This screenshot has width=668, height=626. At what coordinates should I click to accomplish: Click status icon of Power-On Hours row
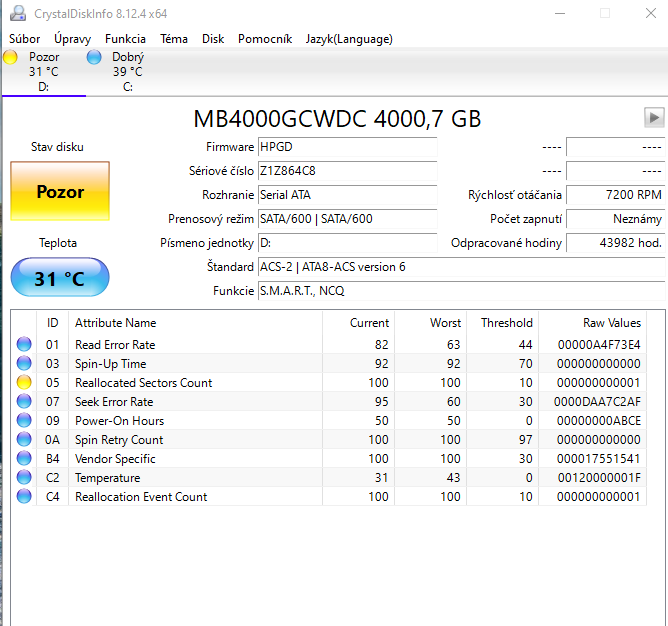[x=24, y=420]
